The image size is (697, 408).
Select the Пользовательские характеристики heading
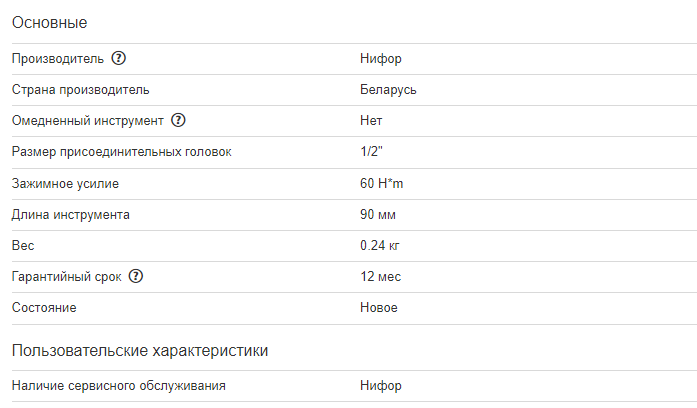coord(139,350)
